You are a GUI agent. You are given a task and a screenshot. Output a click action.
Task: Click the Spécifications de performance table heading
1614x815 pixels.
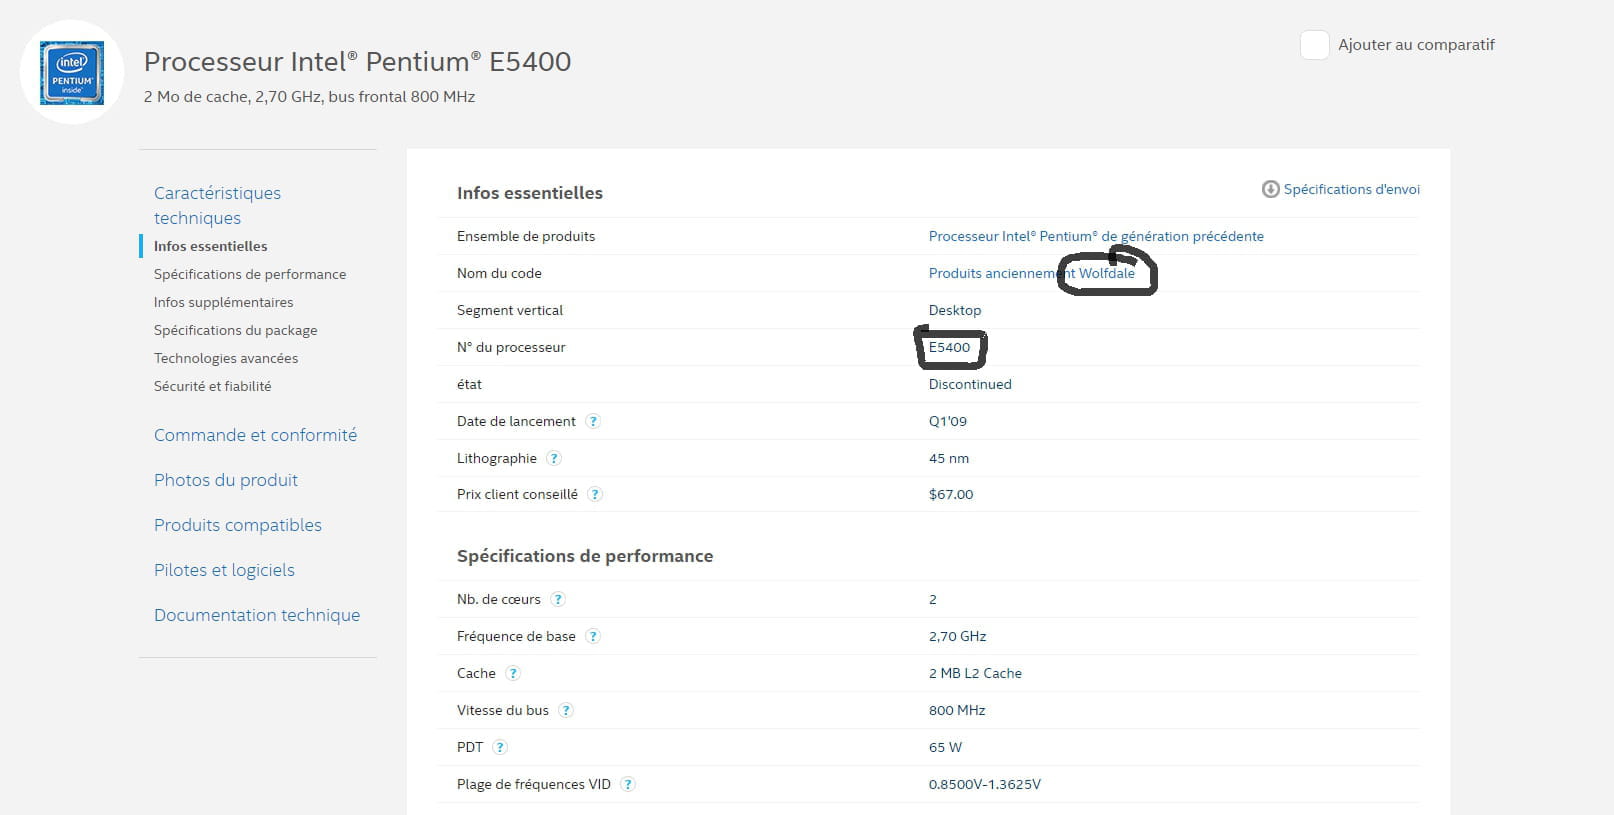pos(585,556)
